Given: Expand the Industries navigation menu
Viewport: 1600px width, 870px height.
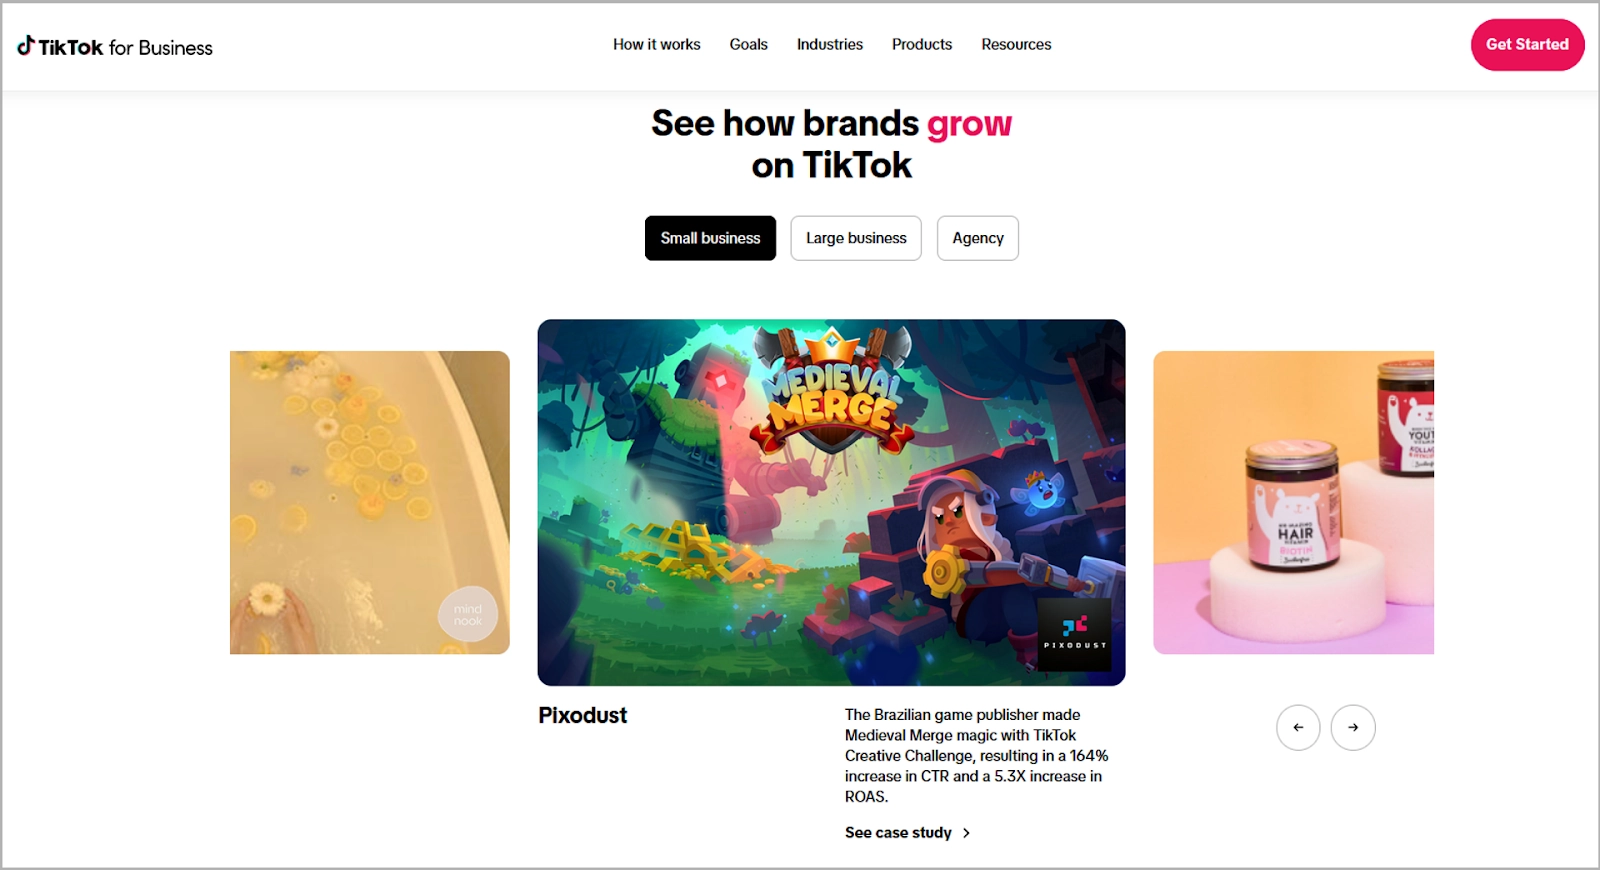Looking at the screenshot, I should pyautogui.click(x=830, y=45).
